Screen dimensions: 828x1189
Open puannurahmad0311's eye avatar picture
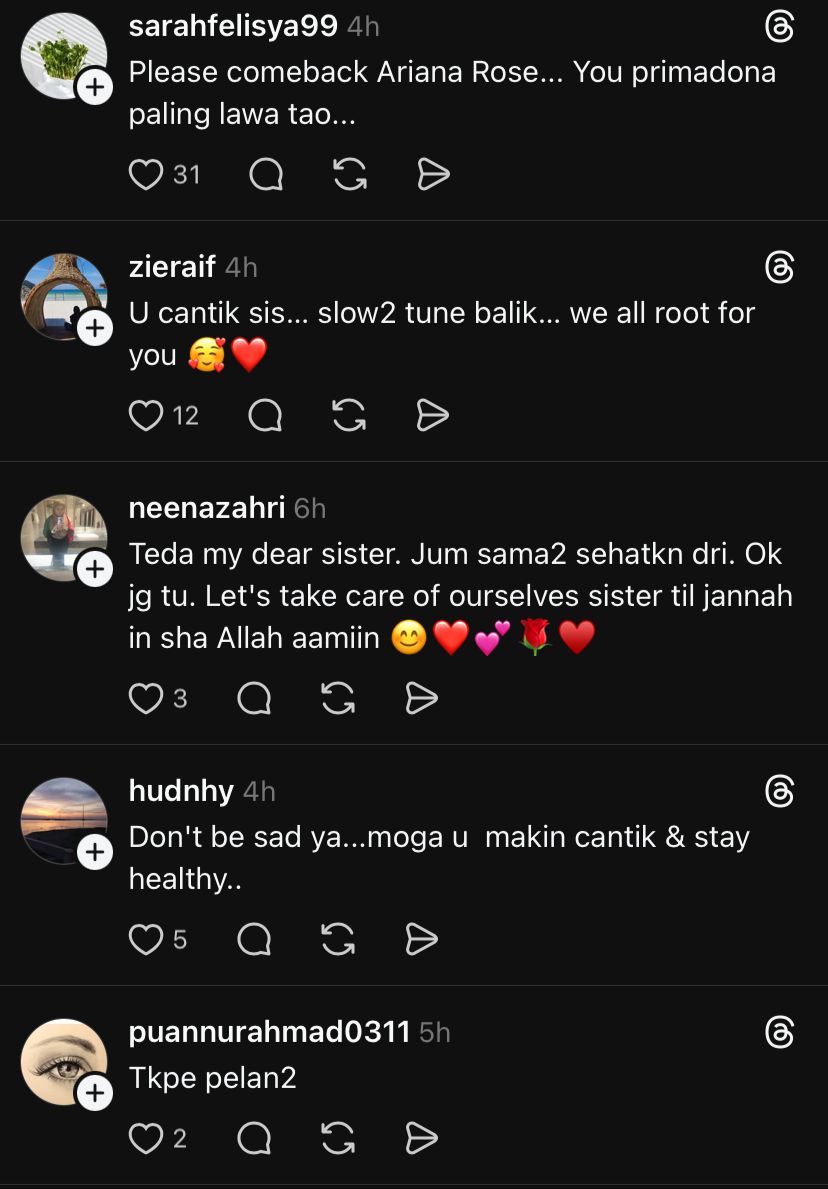[x=62, y=1060]
